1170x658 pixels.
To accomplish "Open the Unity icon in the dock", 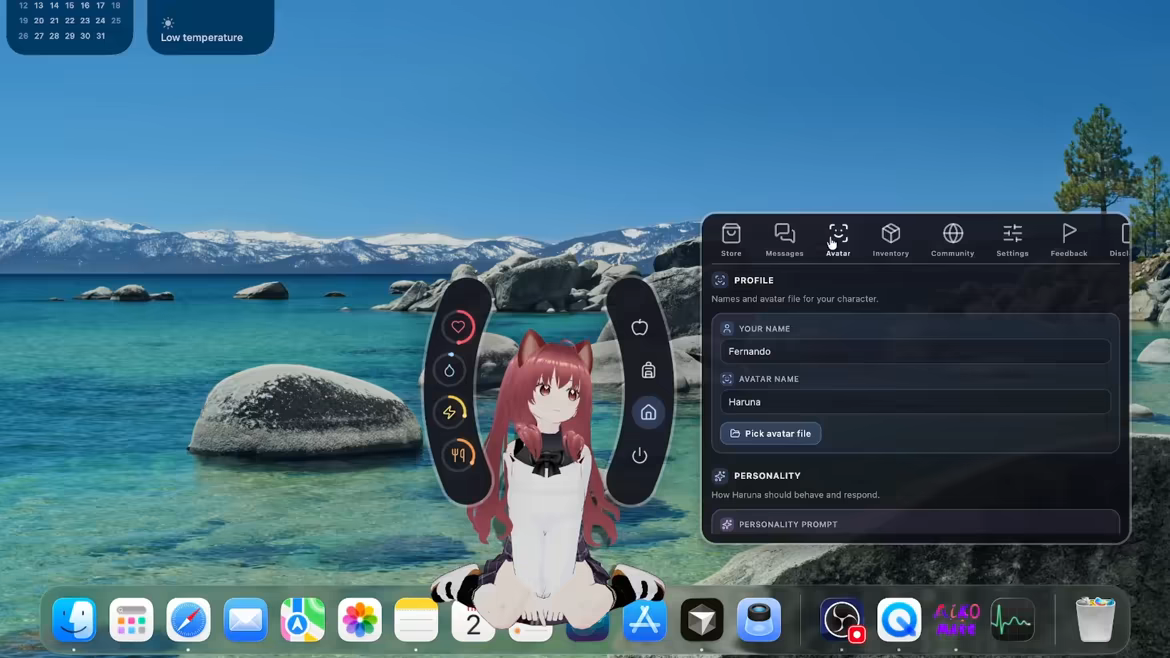I will 702,619.
